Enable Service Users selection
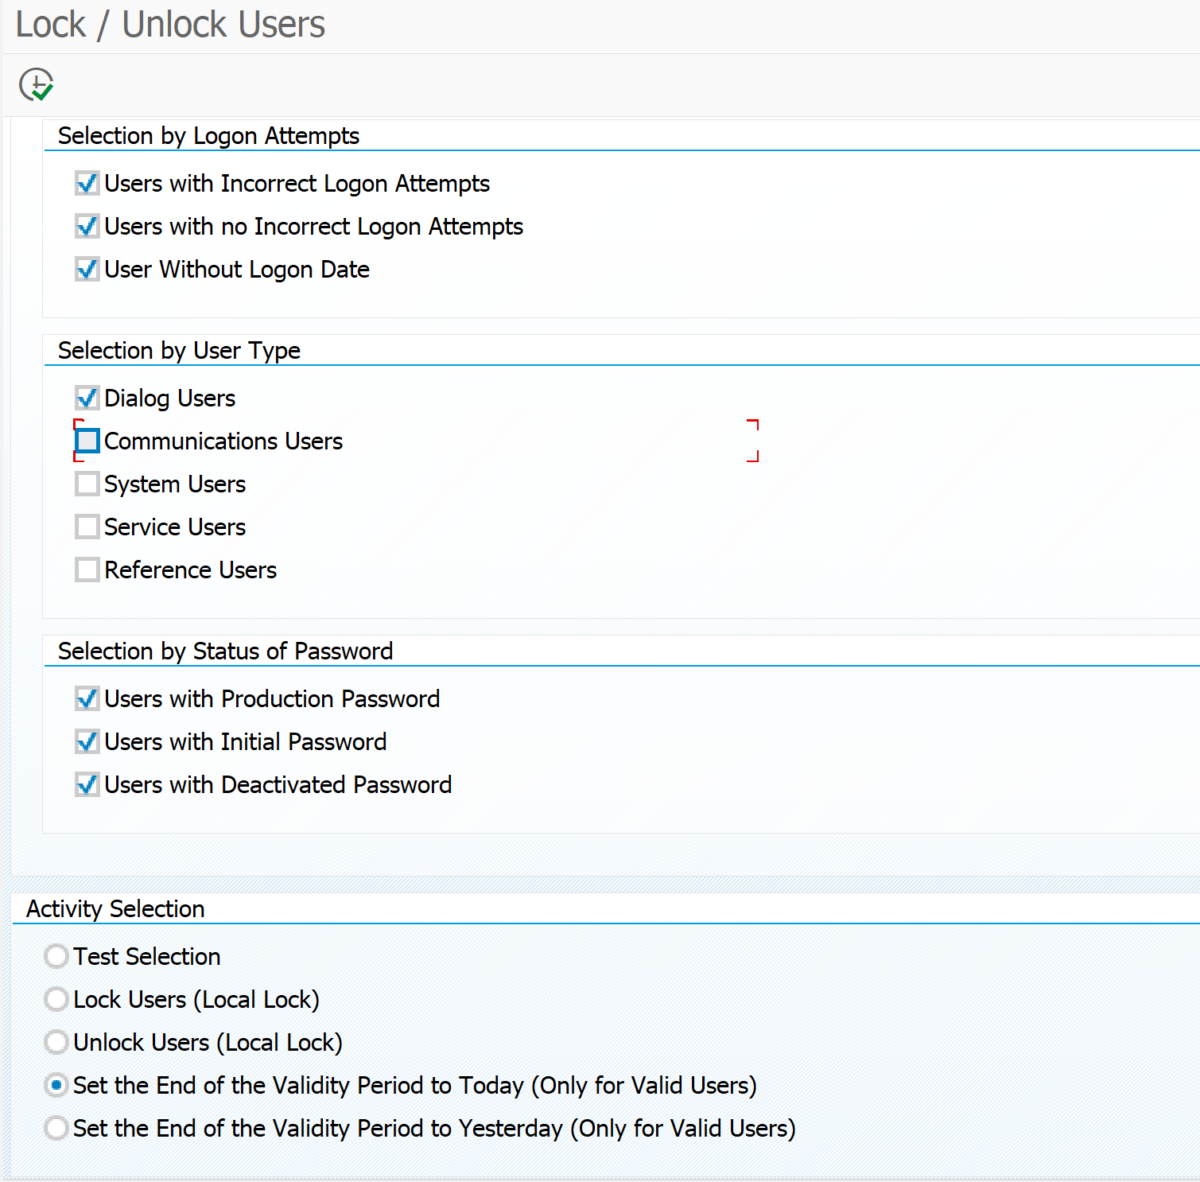The width and height of the screenshot is (1200, 1182). (x=87, y=526)
